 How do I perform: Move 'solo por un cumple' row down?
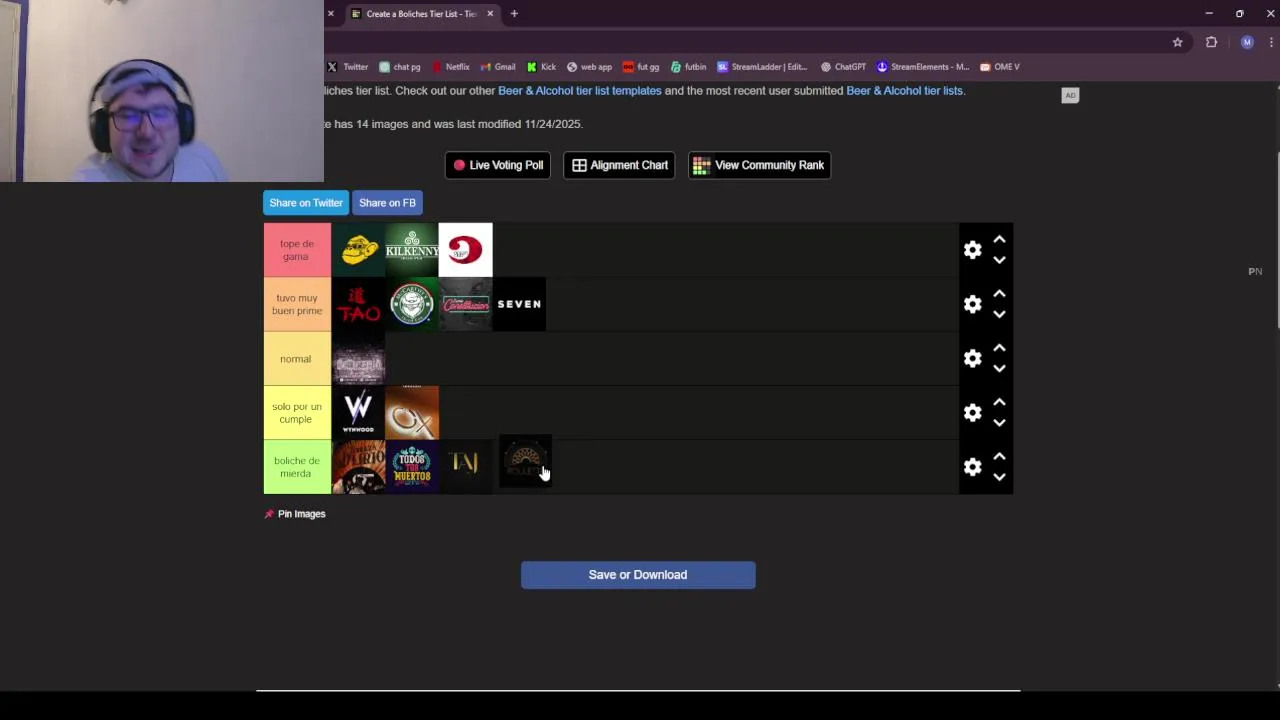coord(999,422)
